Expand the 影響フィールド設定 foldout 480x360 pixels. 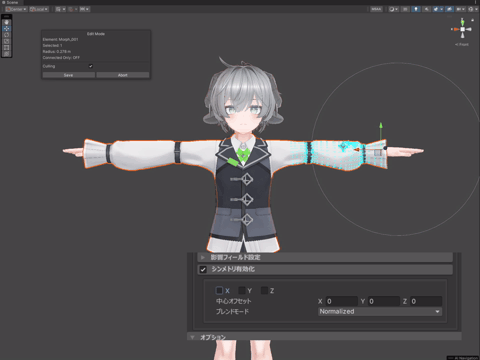(x=203, y=257)
